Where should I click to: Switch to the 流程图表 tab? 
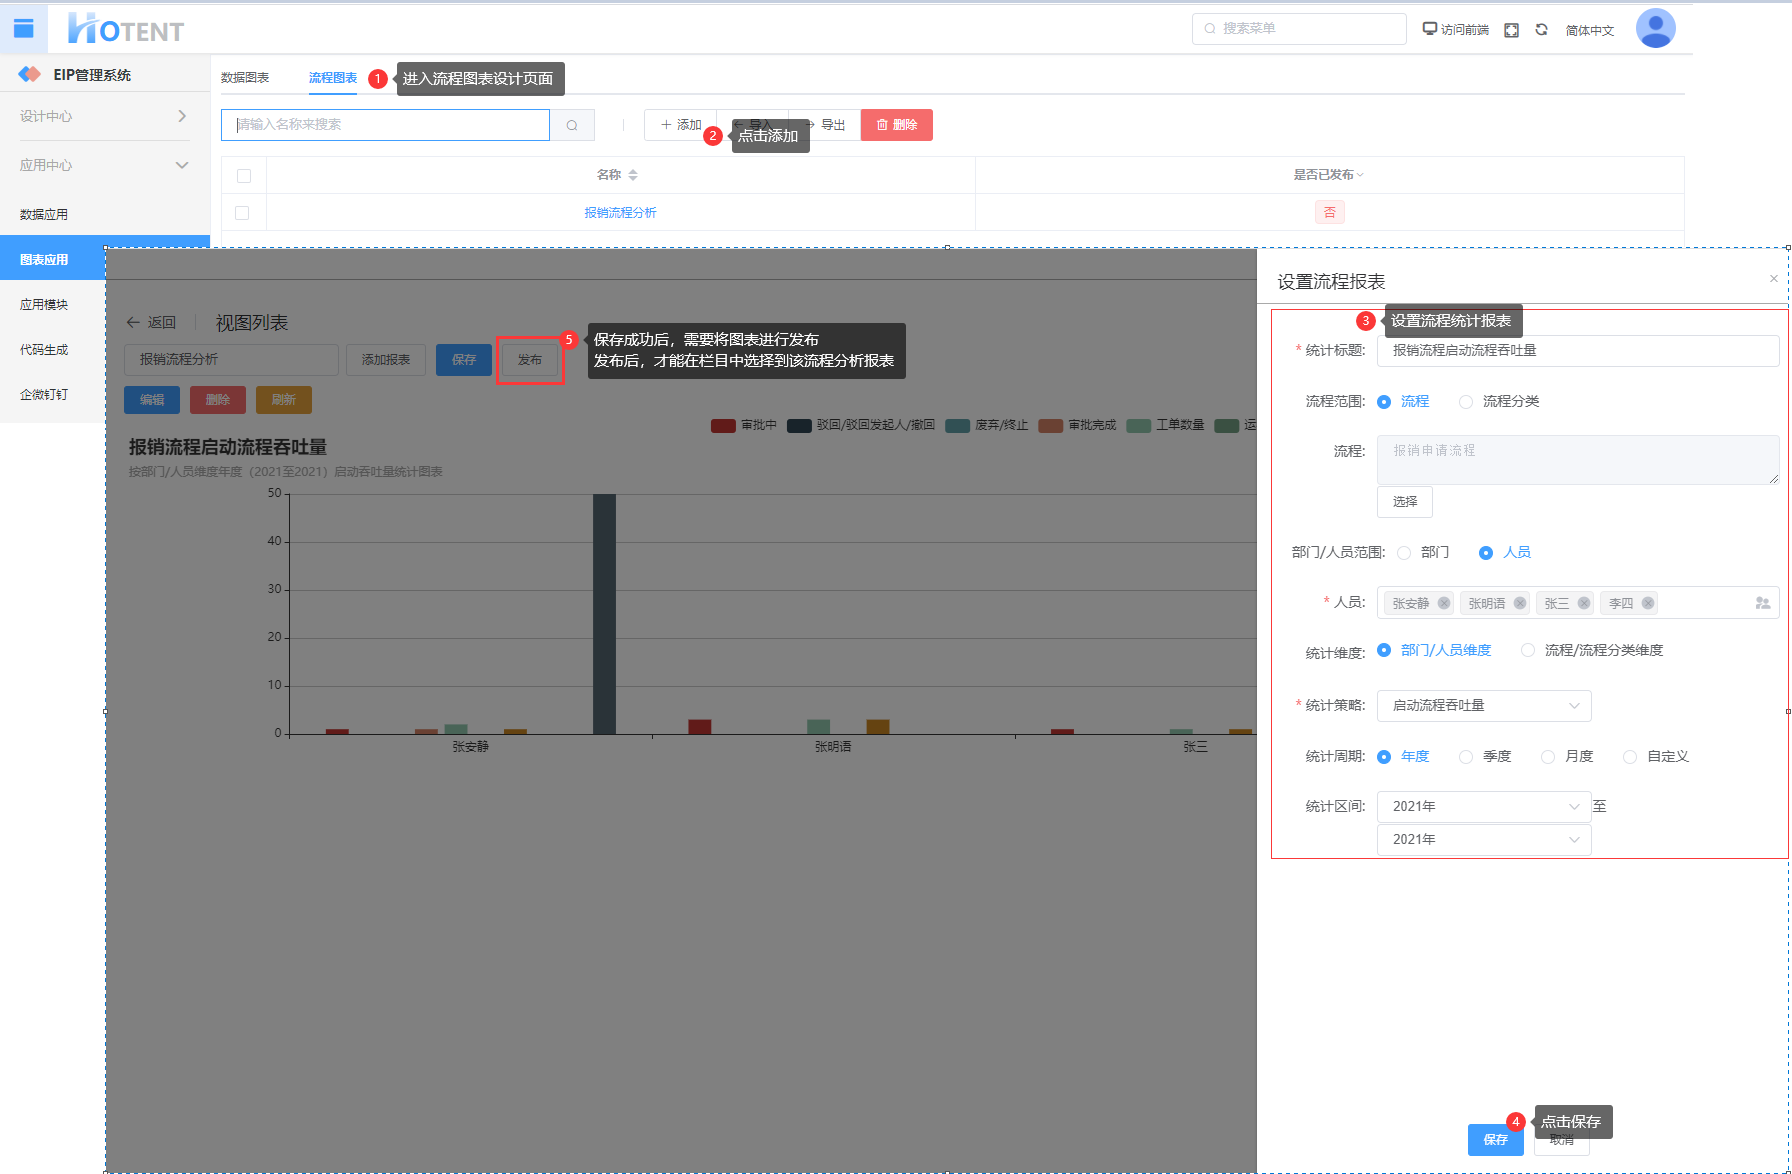coord(333,78)
